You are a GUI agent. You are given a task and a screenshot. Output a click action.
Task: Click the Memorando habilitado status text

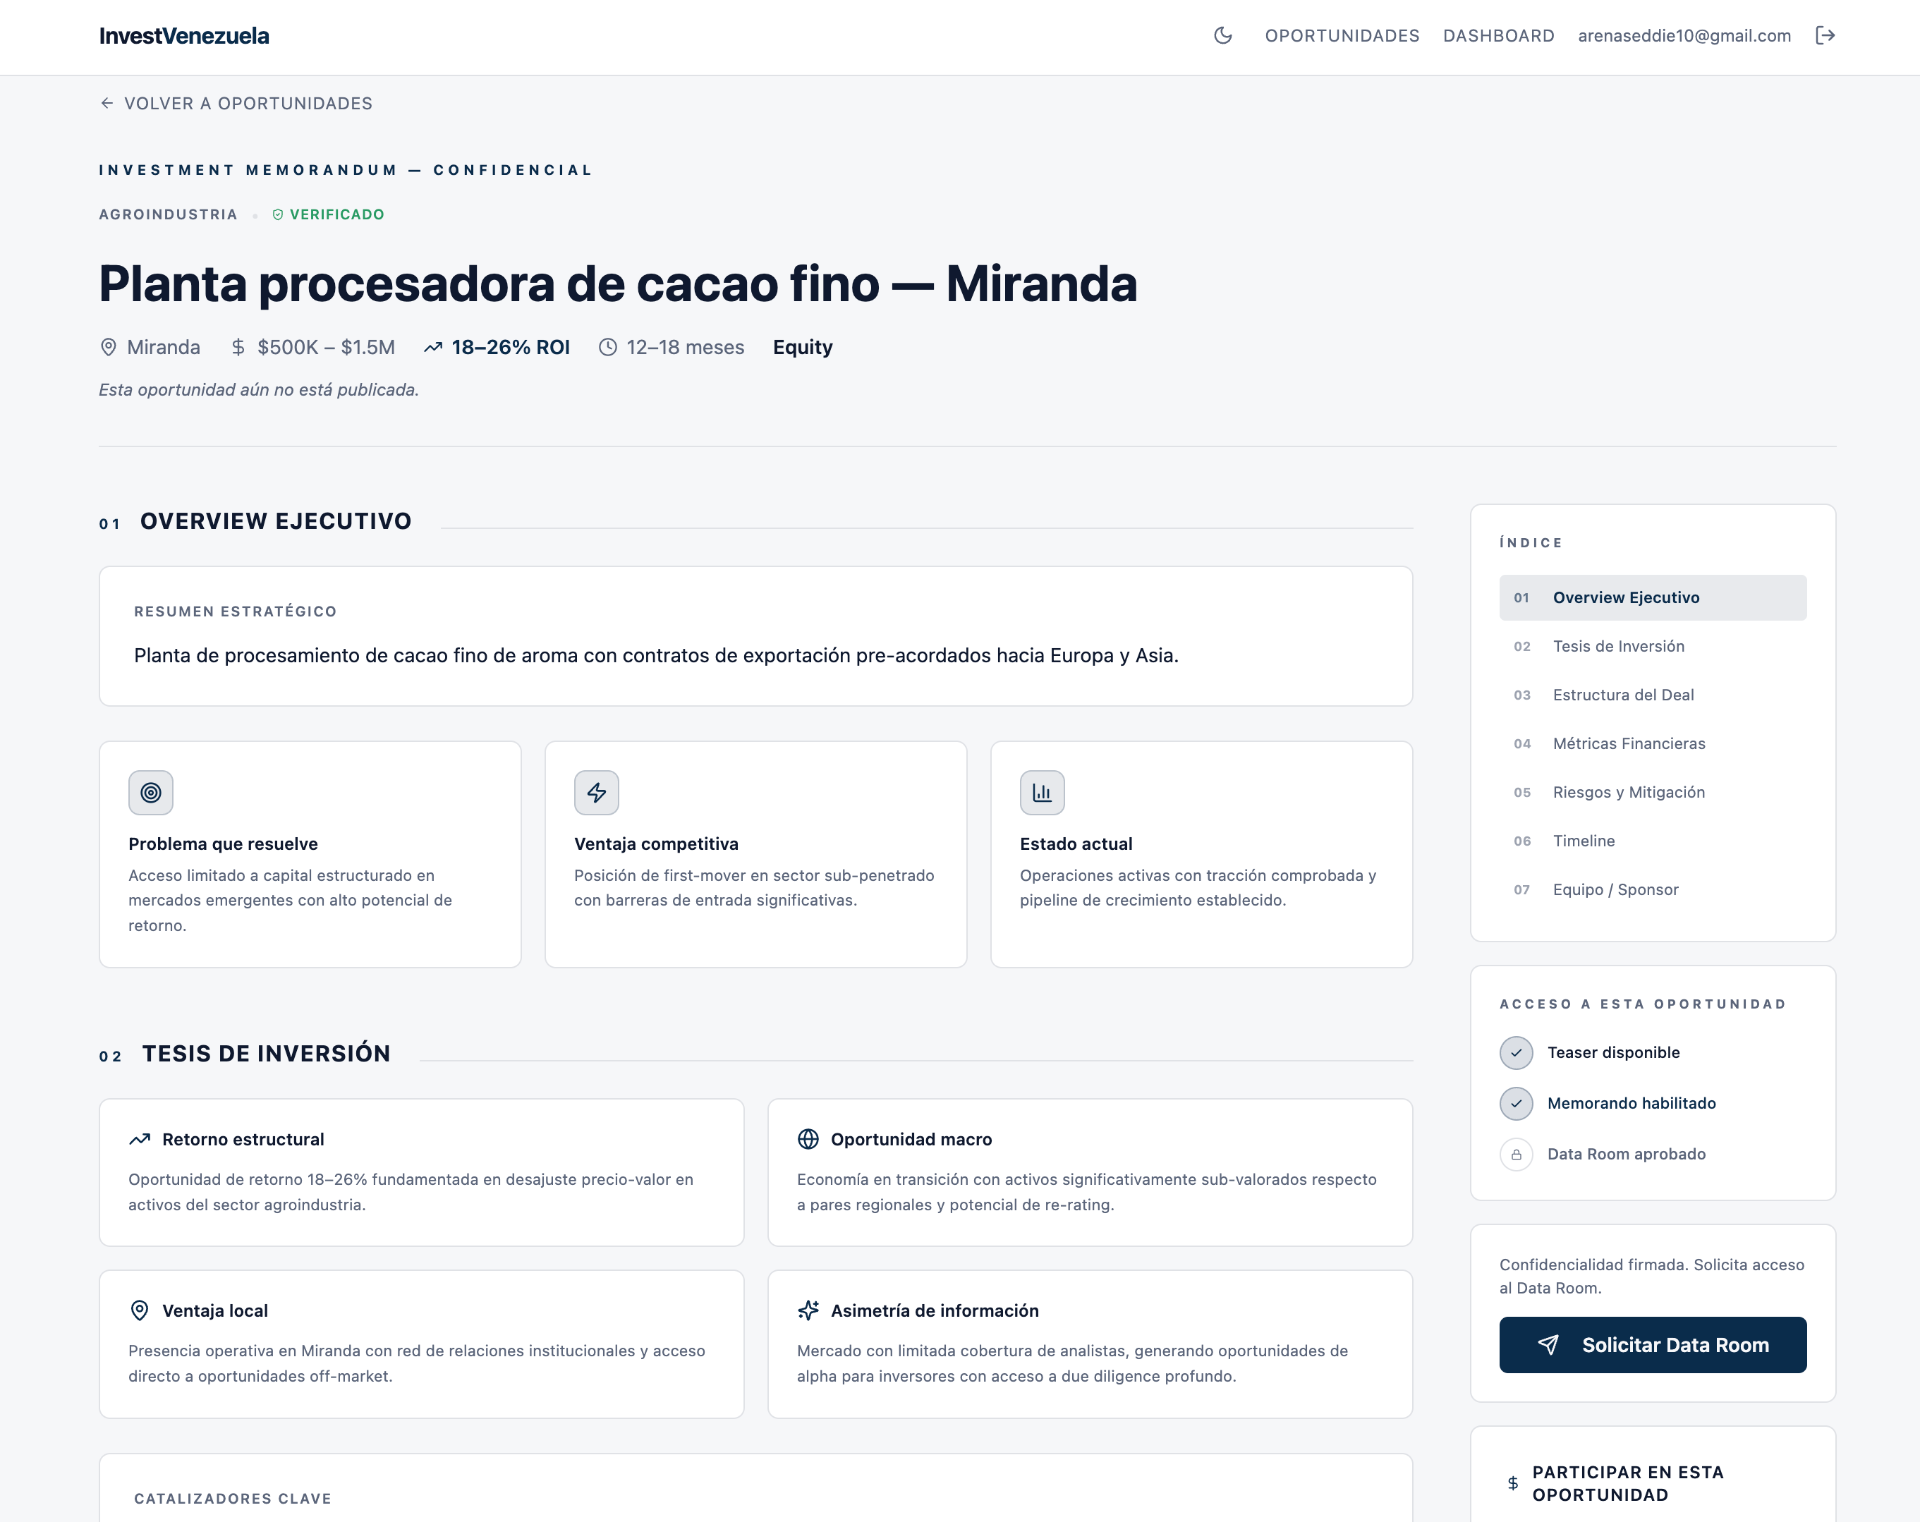1632,1103
